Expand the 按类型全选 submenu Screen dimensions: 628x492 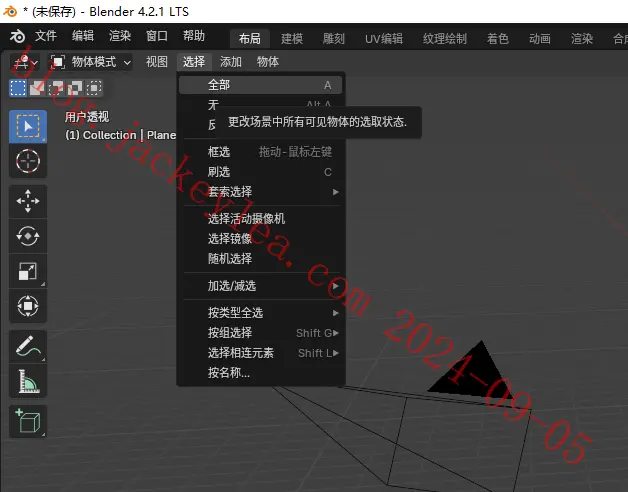point(260,313)
